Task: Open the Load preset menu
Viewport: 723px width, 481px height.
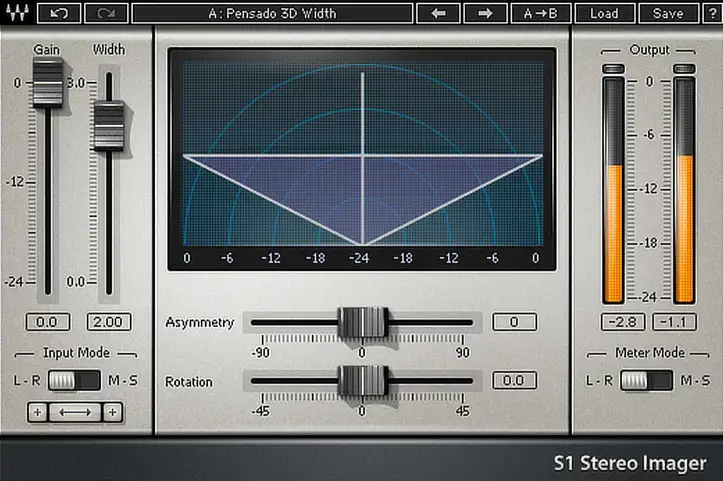Action: 604,13
